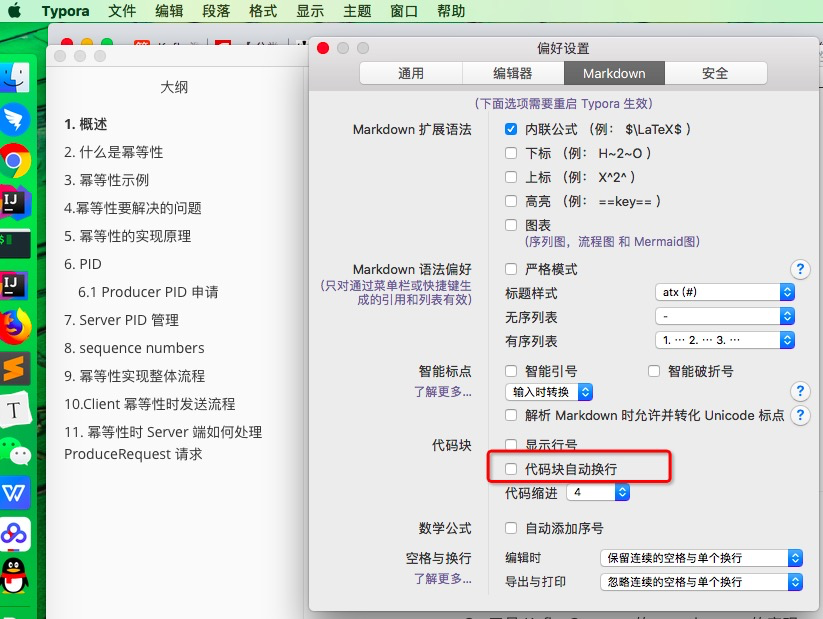Go to outline item 3. 幂等性示例
The height and width of the screenshot is (619, 823).
coord(107,180)
